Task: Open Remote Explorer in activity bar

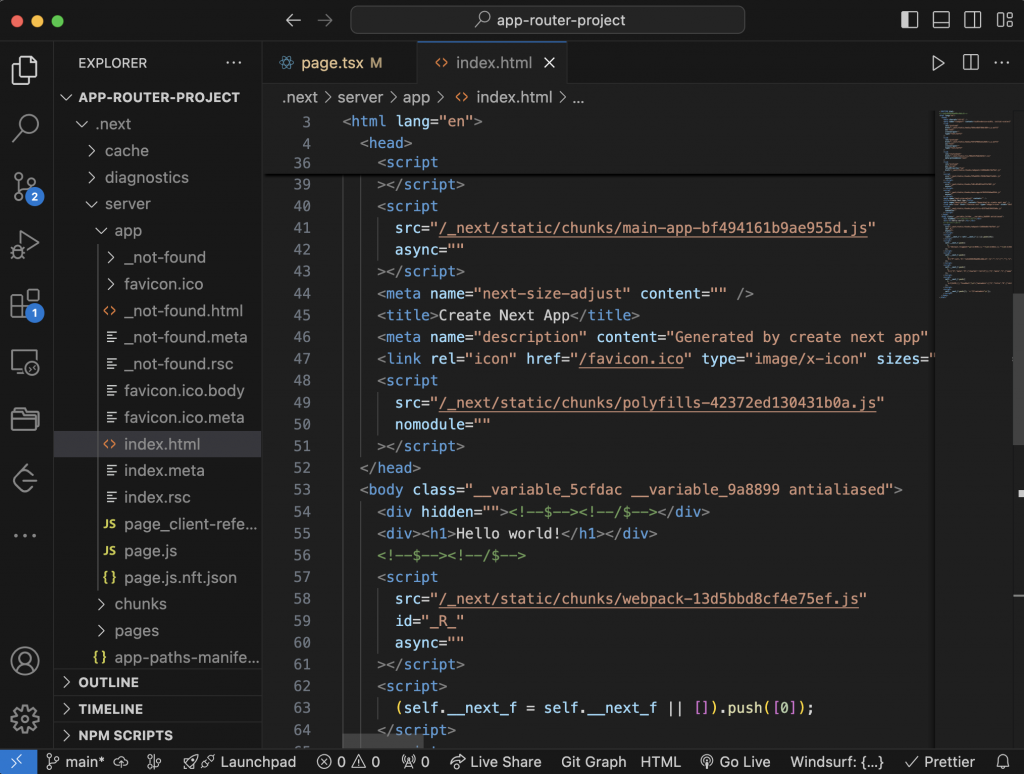Action: [25, 362]
